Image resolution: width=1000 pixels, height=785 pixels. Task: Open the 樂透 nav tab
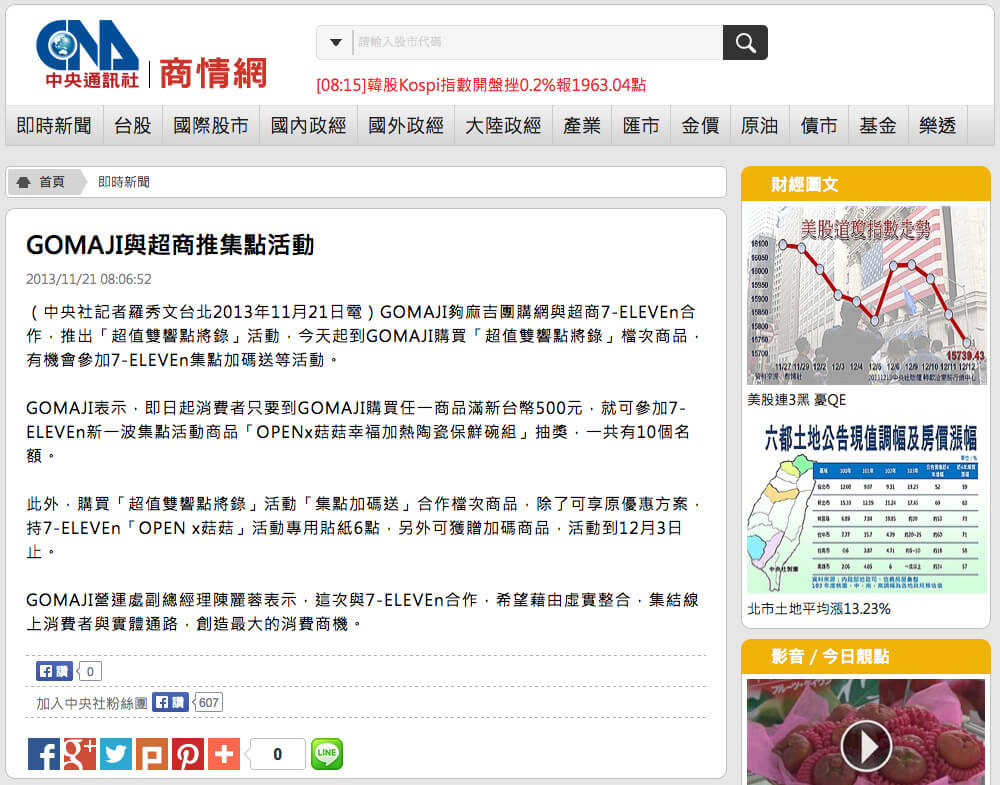click(x=938, y=126)
